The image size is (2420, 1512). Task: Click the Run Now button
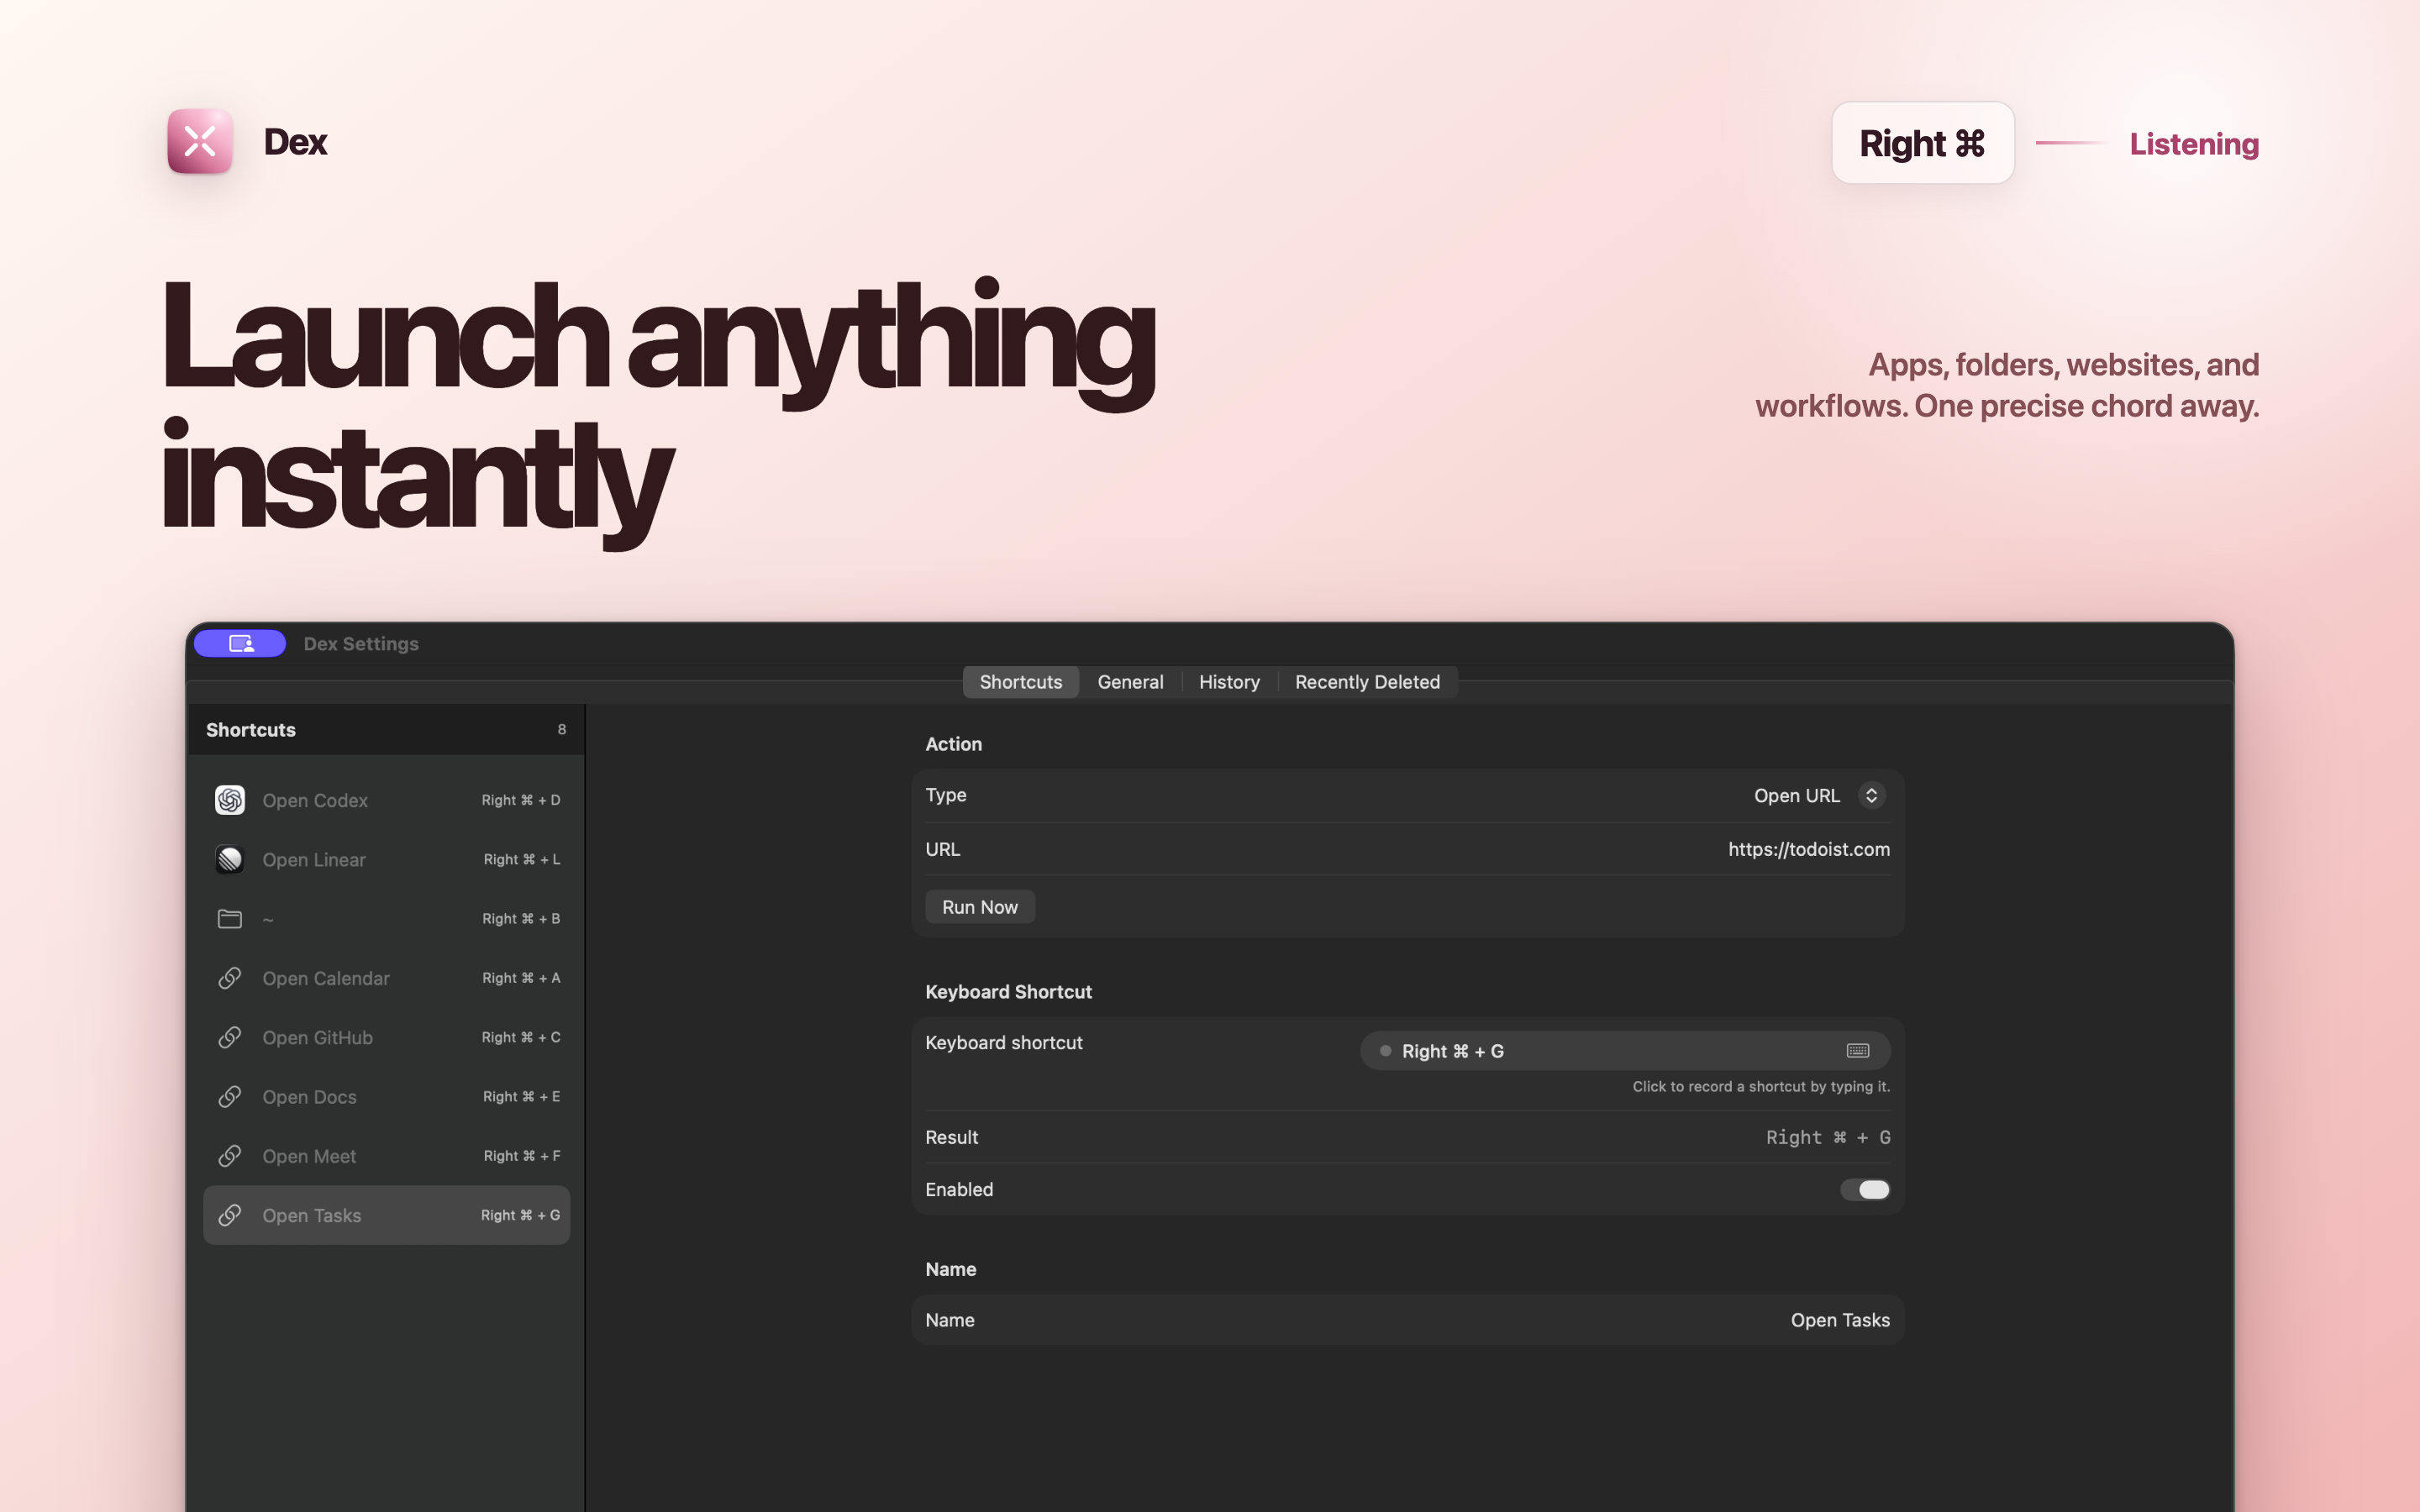980,907
